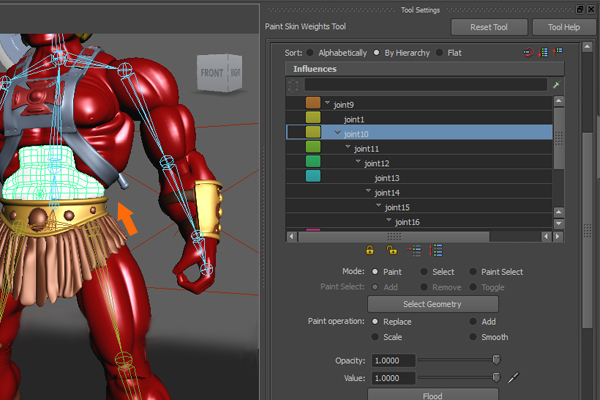Set paint operation to Smooth
600x400 pixels.
tap(473, 337)
